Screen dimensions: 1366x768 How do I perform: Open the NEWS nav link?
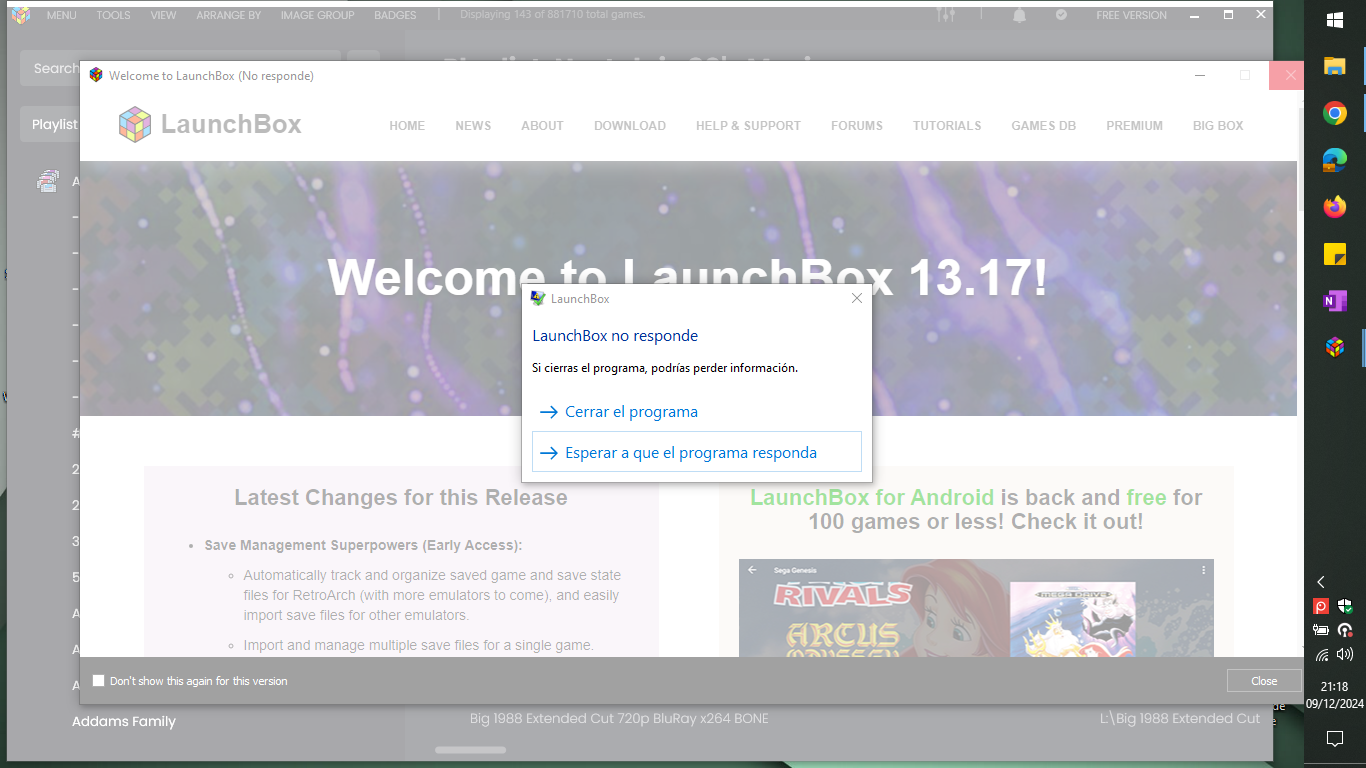[473, 126]
